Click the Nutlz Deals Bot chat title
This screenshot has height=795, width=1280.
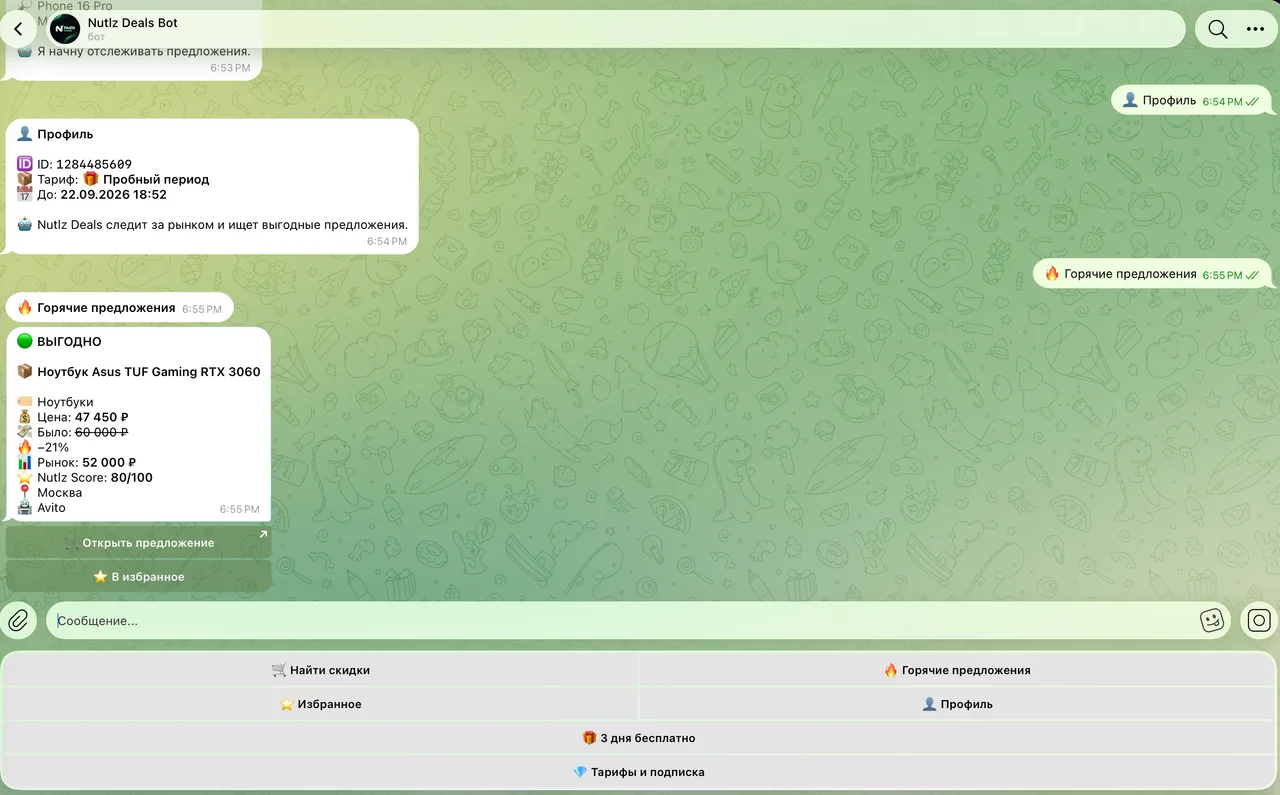(x=133, y=23)
